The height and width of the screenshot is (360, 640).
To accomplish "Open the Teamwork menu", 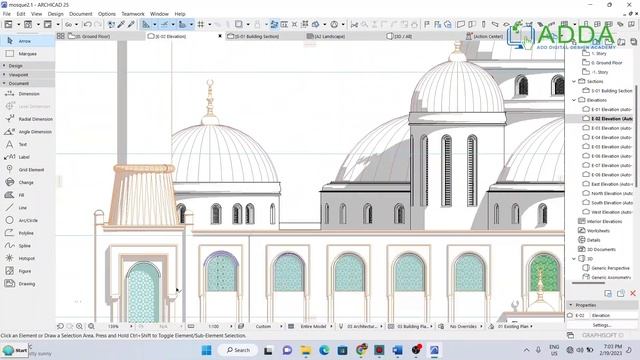I will [133, 14].
